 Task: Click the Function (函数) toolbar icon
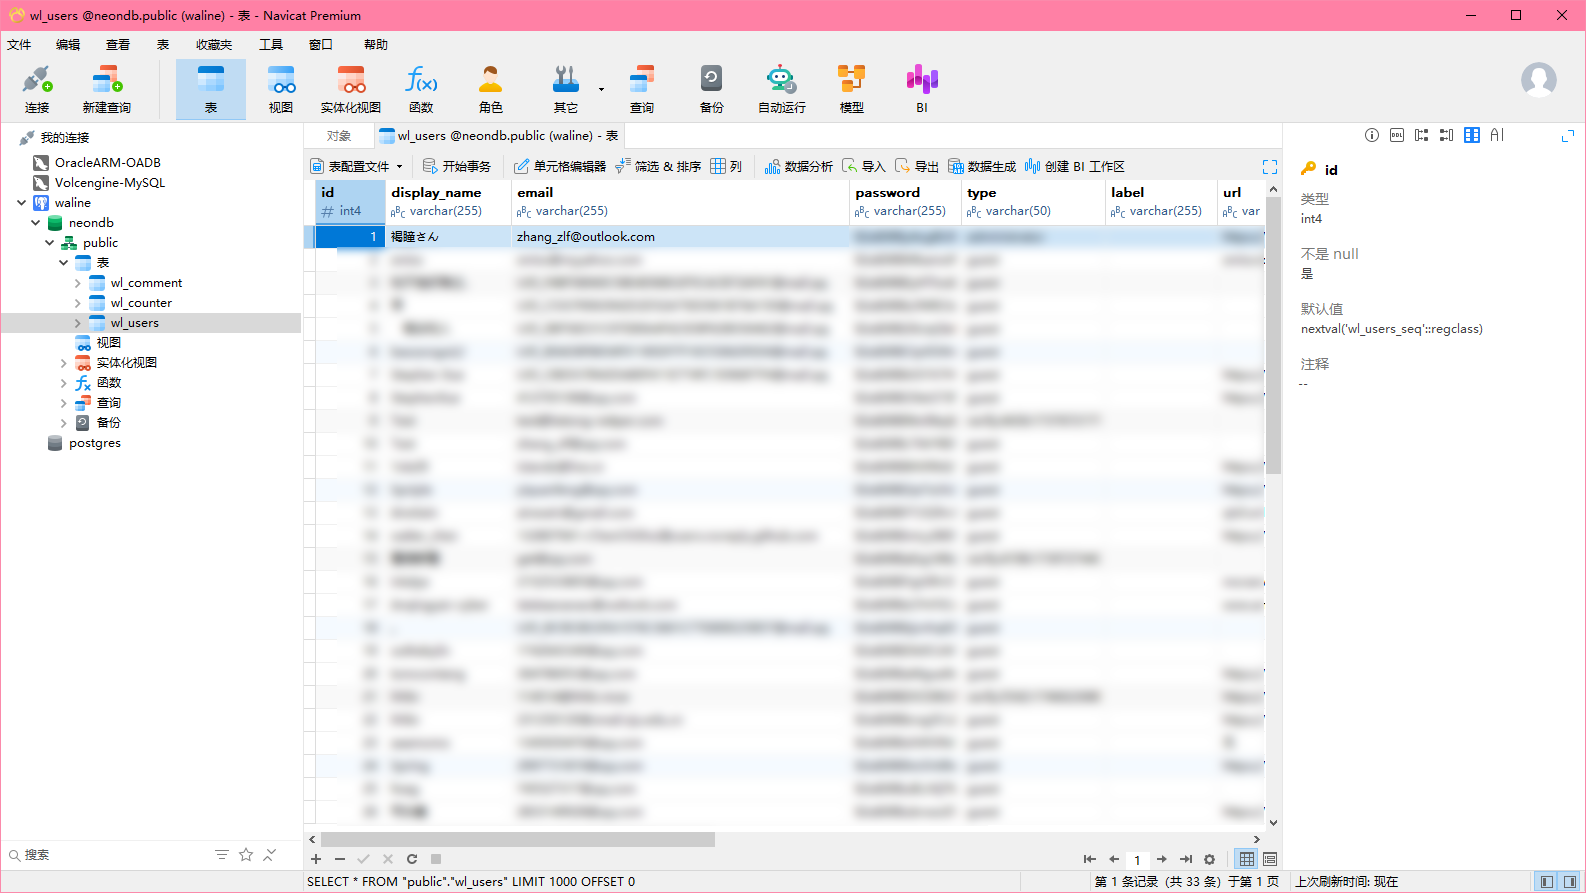point(421,89)
